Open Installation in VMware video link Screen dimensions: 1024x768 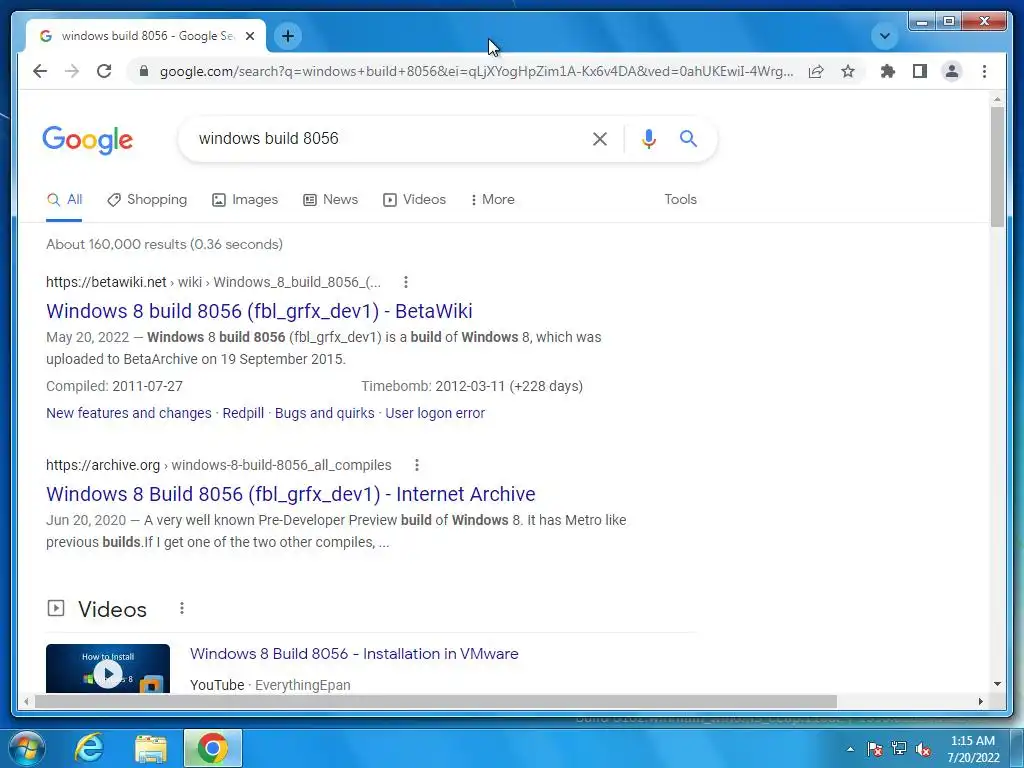coord(354,654)
